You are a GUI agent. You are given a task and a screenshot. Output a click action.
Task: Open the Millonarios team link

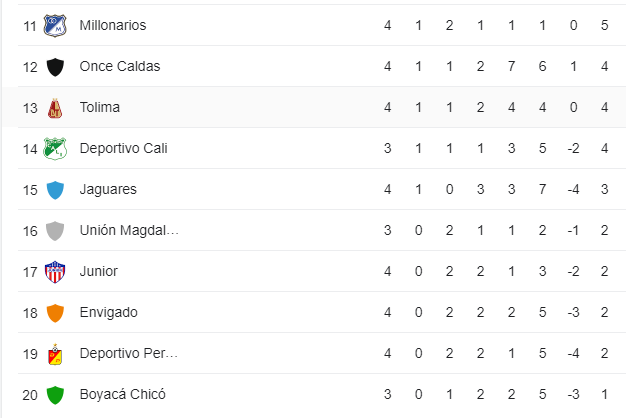coord(113,25)
